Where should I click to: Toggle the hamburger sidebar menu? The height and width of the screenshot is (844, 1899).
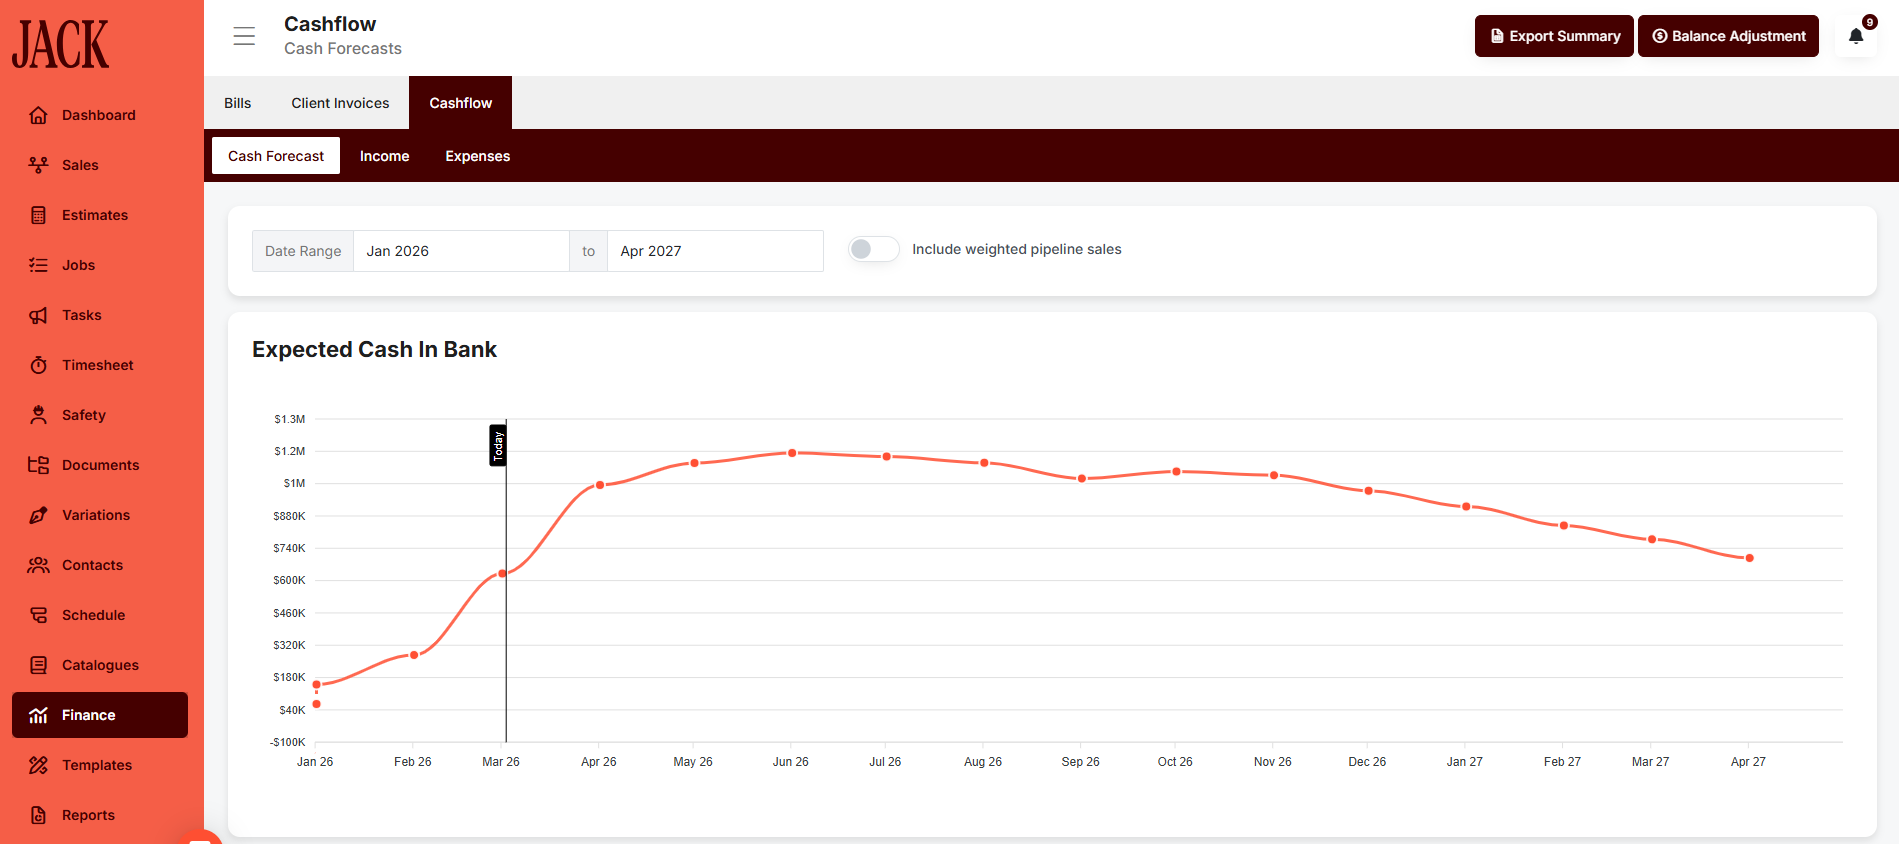(244, 36)
